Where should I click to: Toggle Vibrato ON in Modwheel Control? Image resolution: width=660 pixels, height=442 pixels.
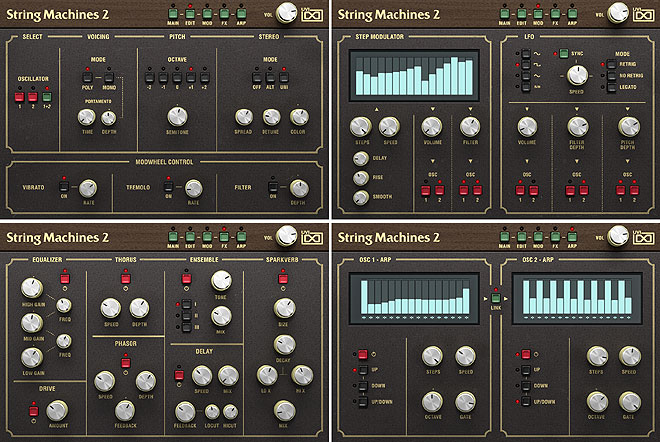(x=62, y=187)
